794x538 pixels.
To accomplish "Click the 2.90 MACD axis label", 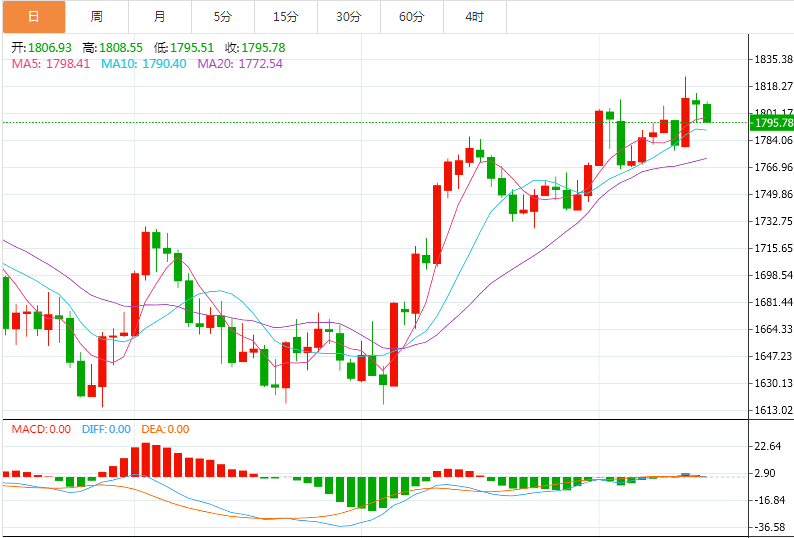I will tap(765, 473).
